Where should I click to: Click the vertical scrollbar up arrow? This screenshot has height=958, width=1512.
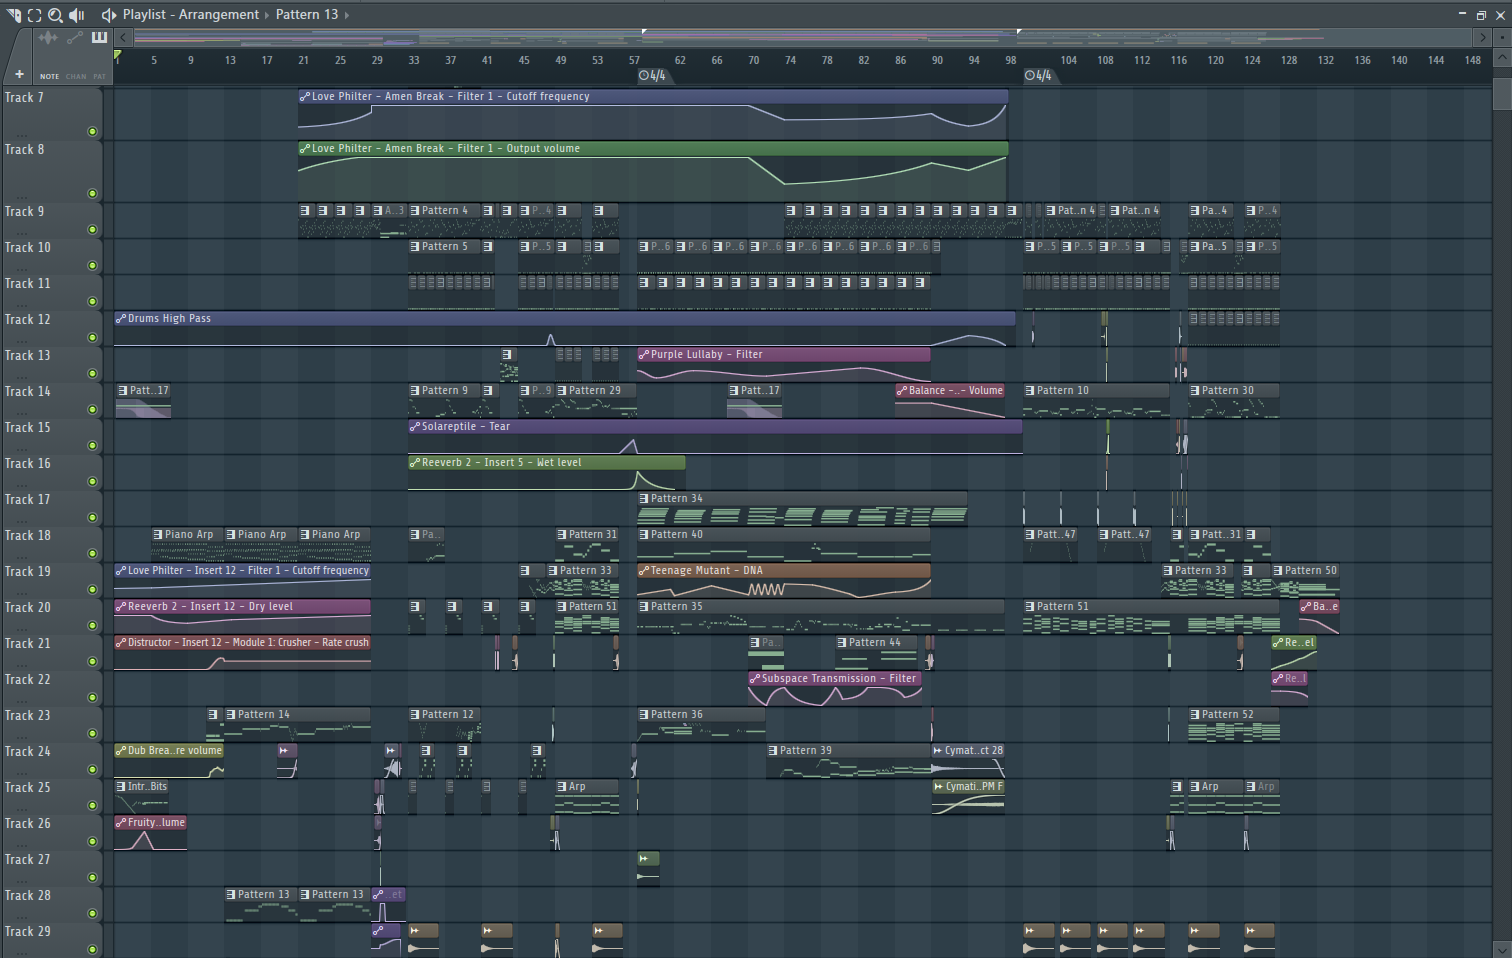[x=1501, y=58]
